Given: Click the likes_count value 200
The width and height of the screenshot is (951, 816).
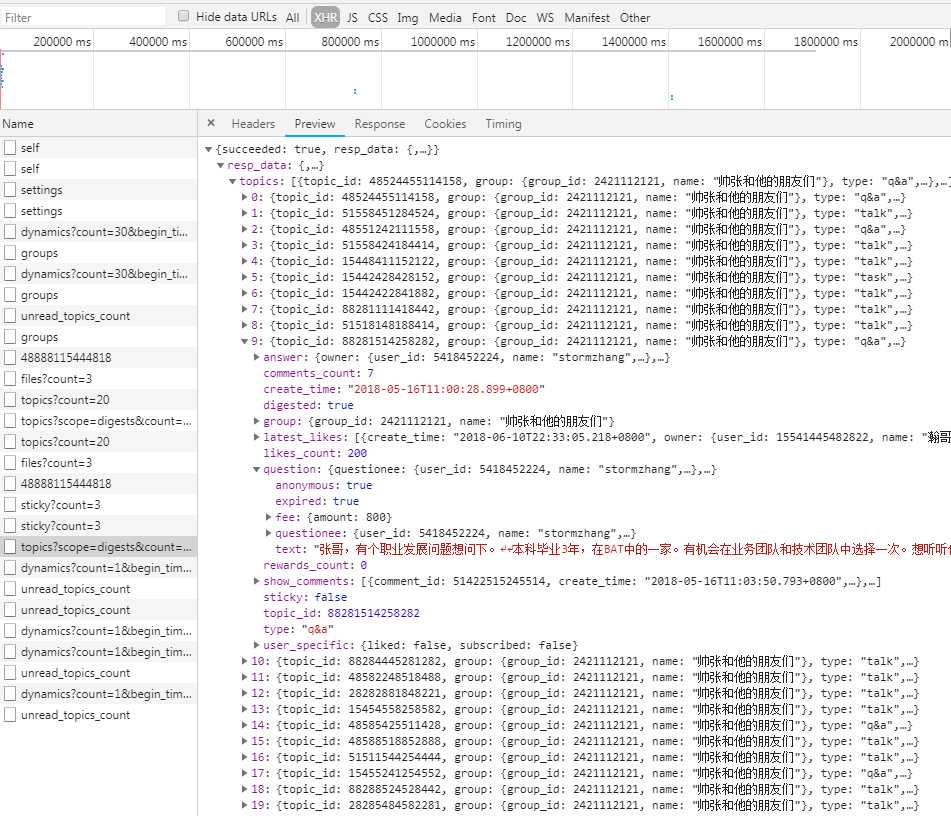Looking at the screenshot, I should 357,453.
